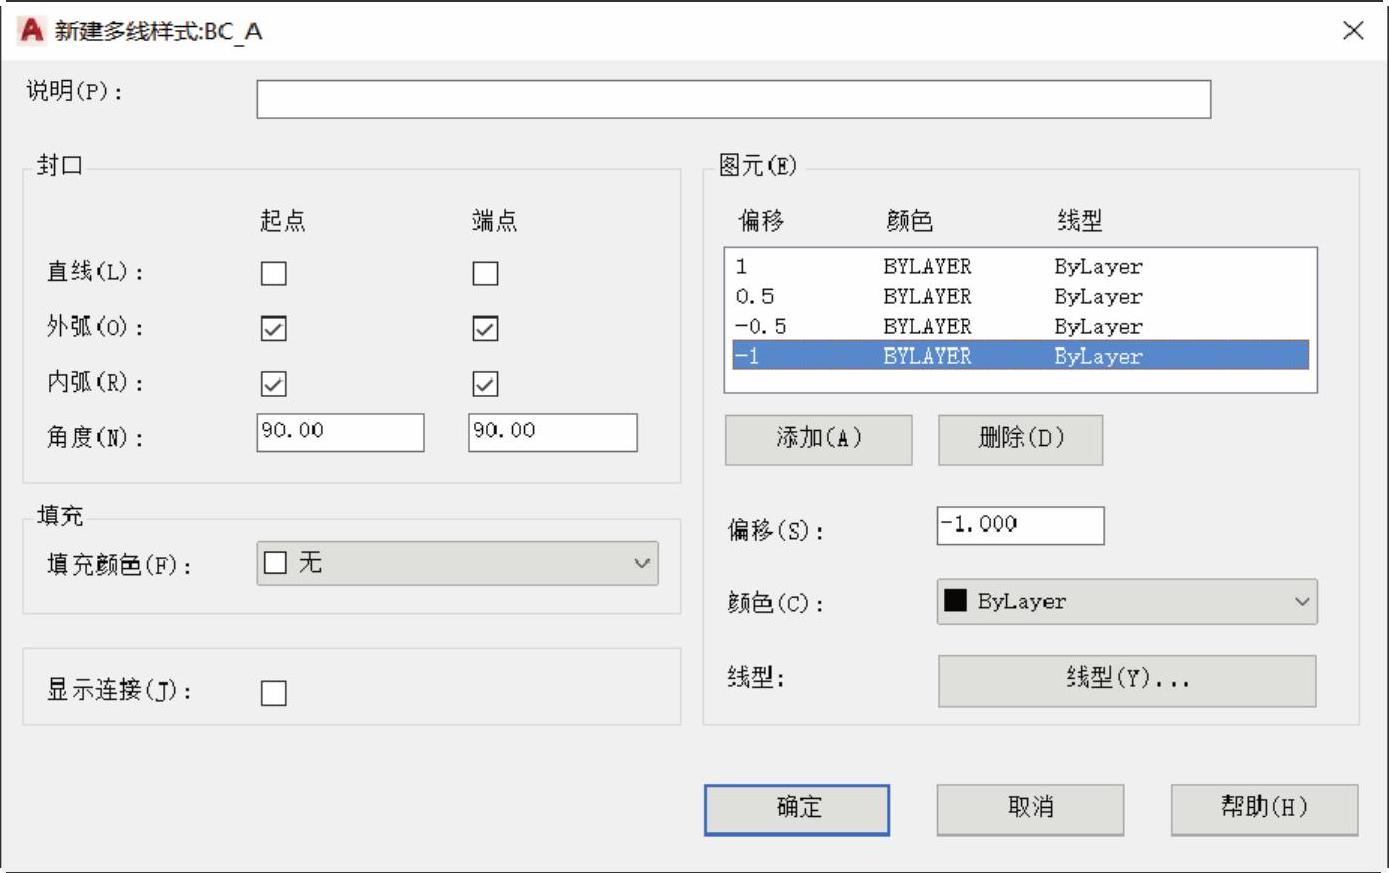Enable 直线 cap at start point
This screenshot has width=1389, height=873.
[274, 273]
